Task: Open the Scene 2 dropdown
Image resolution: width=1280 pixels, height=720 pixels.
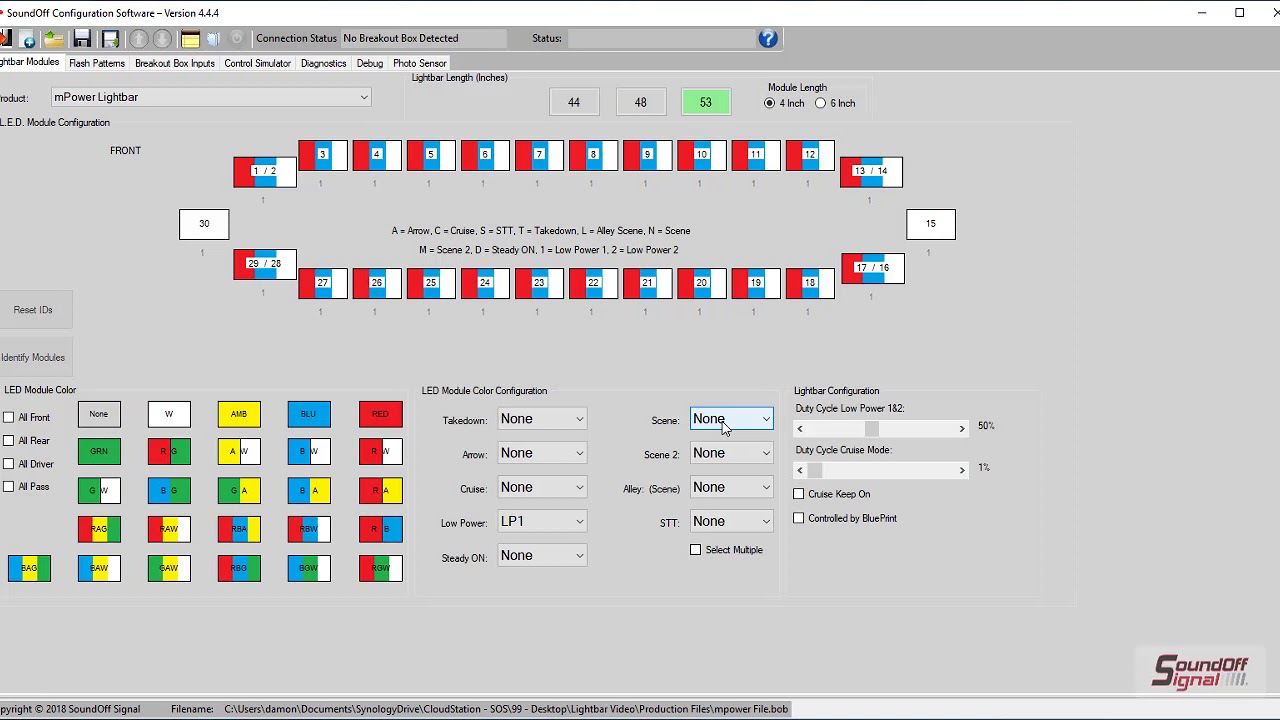Action: [x=732, y=453]
